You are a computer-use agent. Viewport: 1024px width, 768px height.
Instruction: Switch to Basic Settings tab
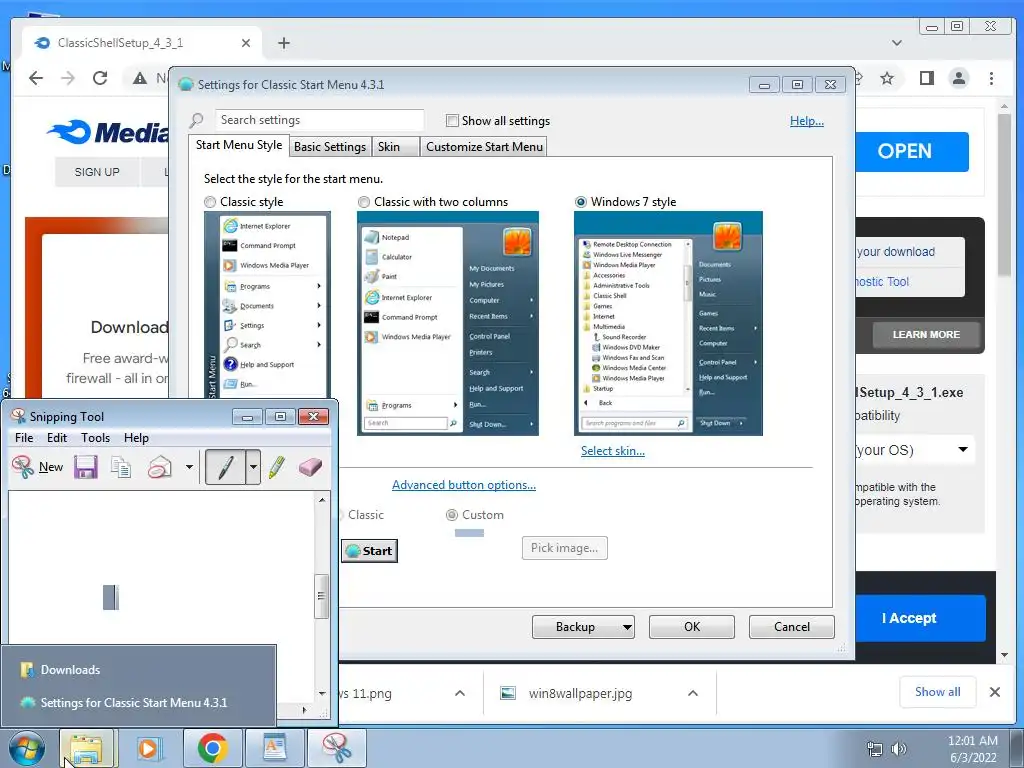point(330,147)
